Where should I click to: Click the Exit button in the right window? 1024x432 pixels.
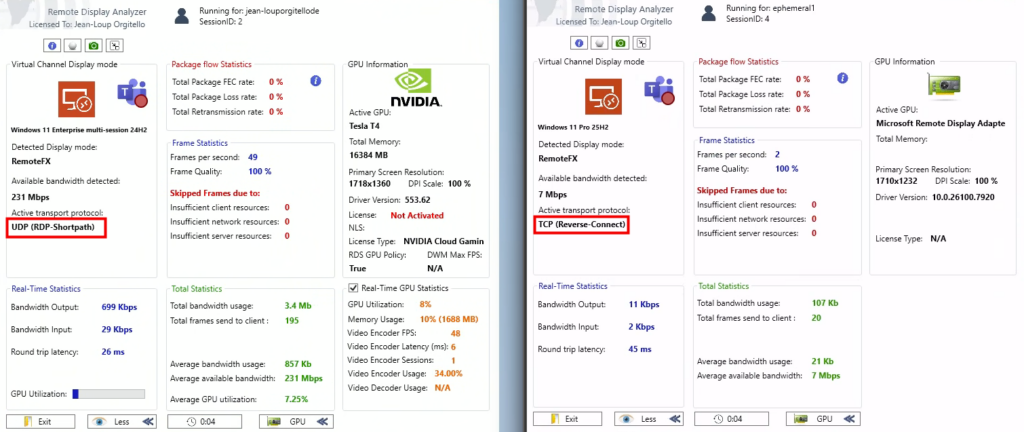coord(564,420)
